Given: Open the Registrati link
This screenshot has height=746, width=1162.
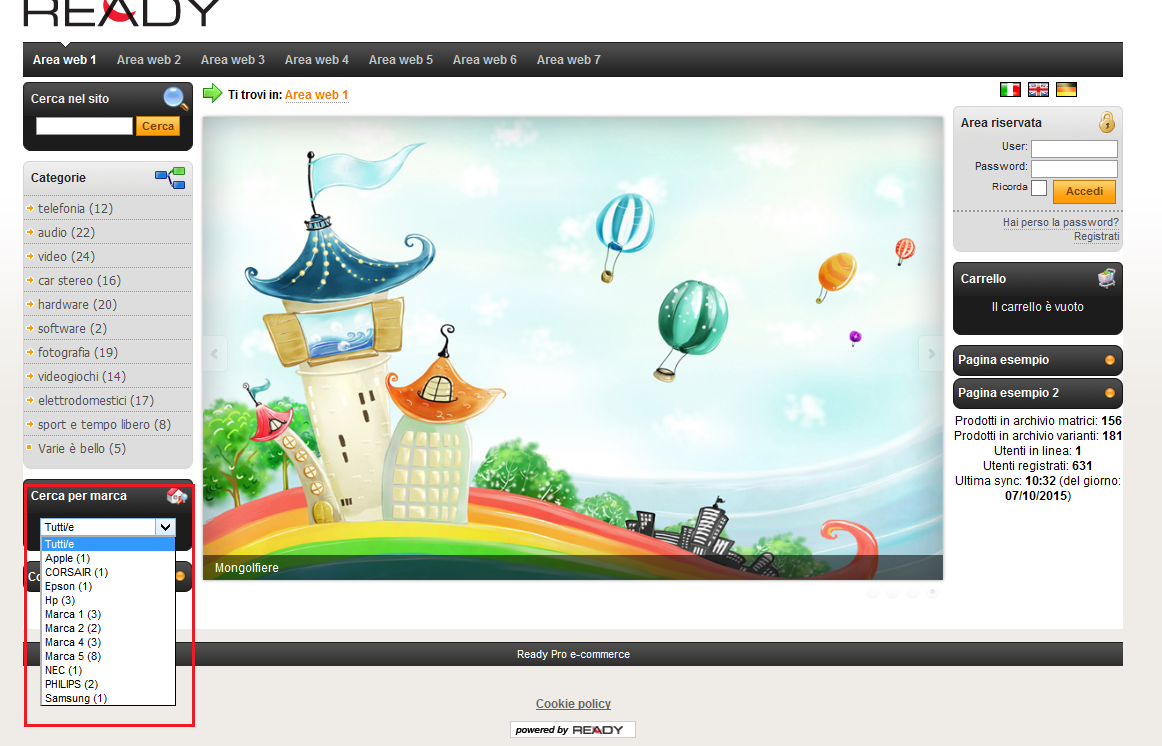Looking at the screenshot, I should (x=1097, y=236).
